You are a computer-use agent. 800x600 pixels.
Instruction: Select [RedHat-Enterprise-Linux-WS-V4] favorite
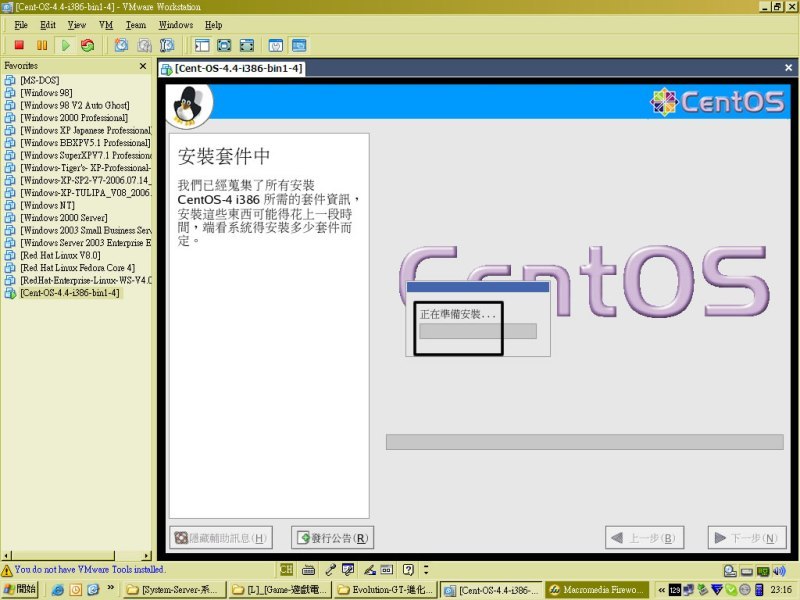click(x=86, y=280)
